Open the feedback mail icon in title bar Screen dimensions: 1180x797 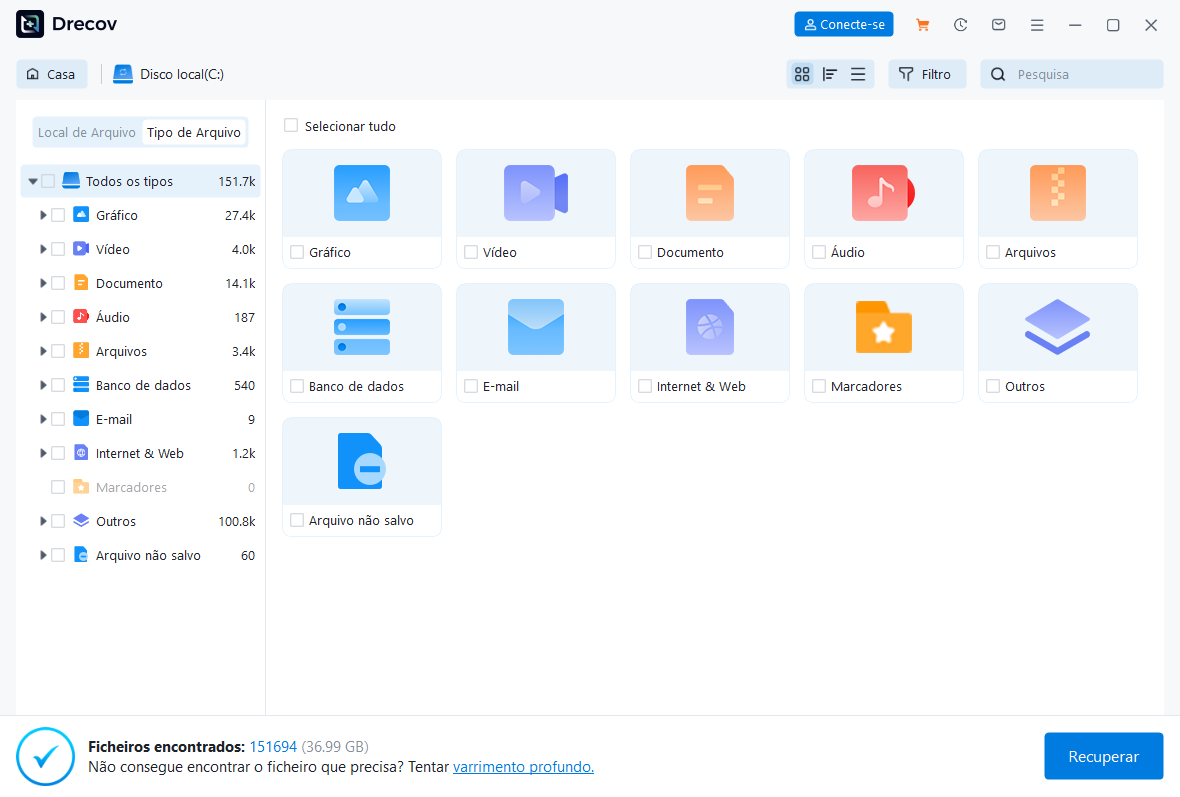point(999,25)
